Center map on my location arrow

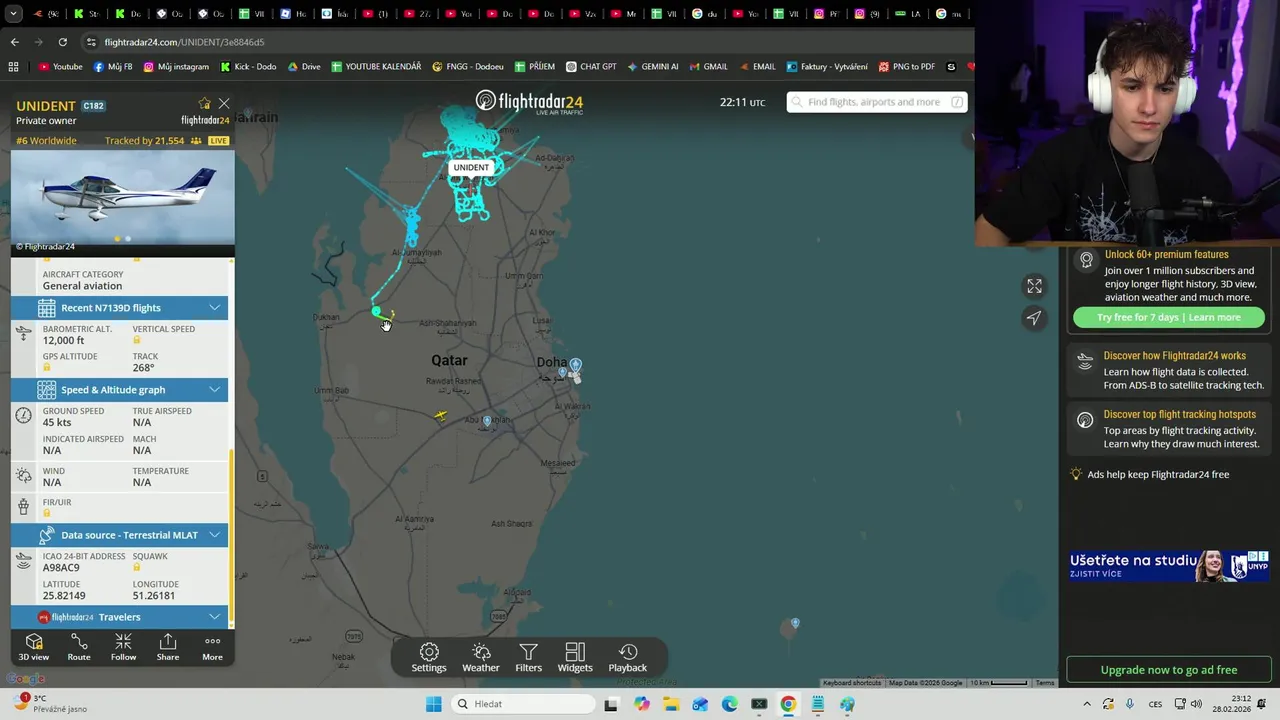(x=1034, y=318)
